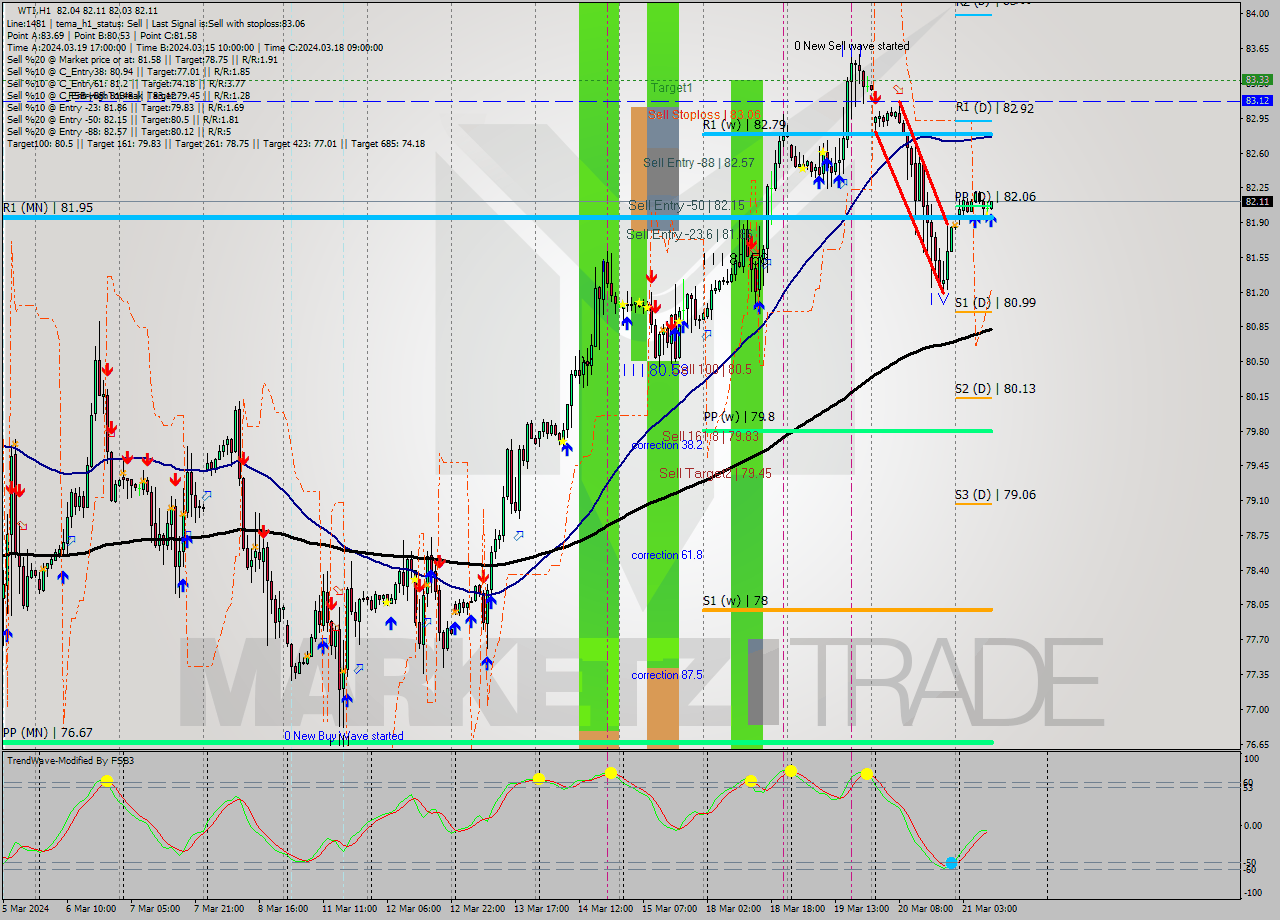This screenshot has width=1280, height=920.
Task: Click the 'PP (w) | 79.8' weekly pivot label
Action: (x=738, y=417)
